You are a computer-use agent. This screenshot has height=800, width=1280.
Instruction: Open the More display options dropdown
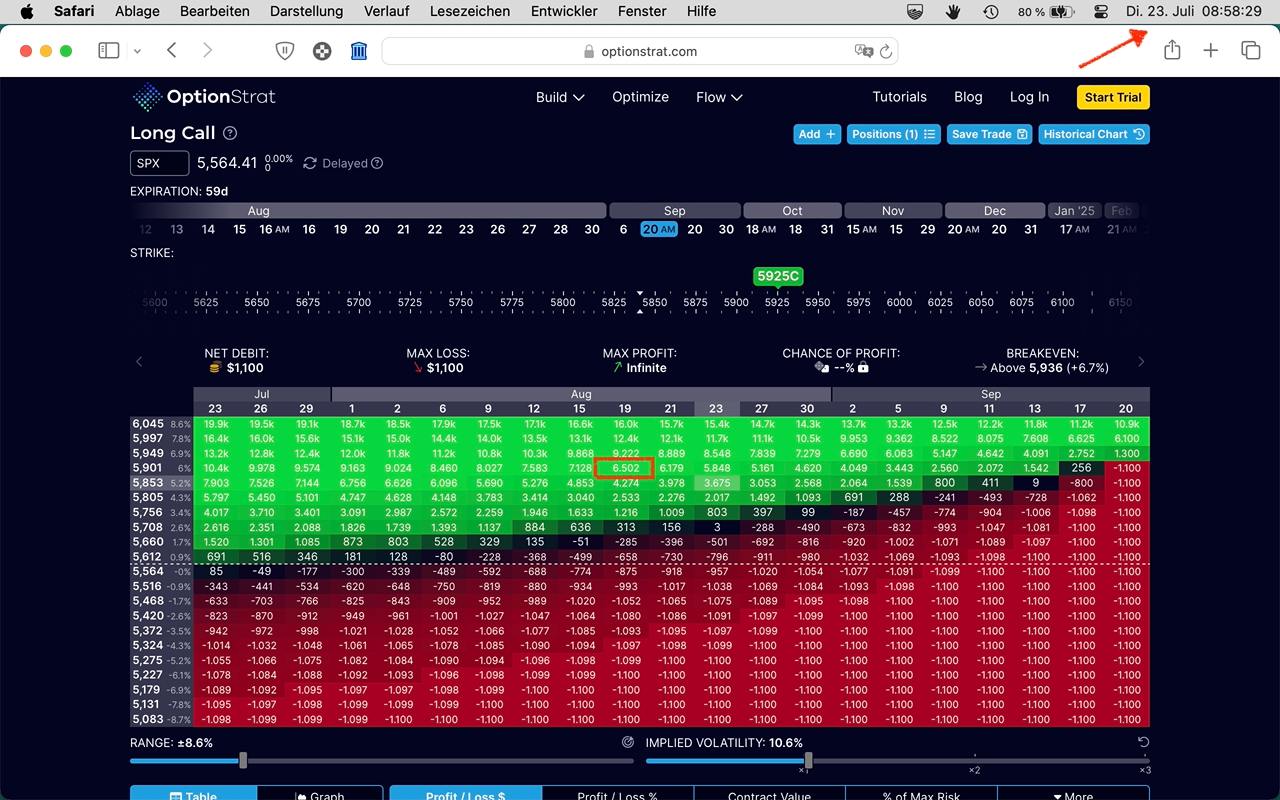pos(1072,796)
